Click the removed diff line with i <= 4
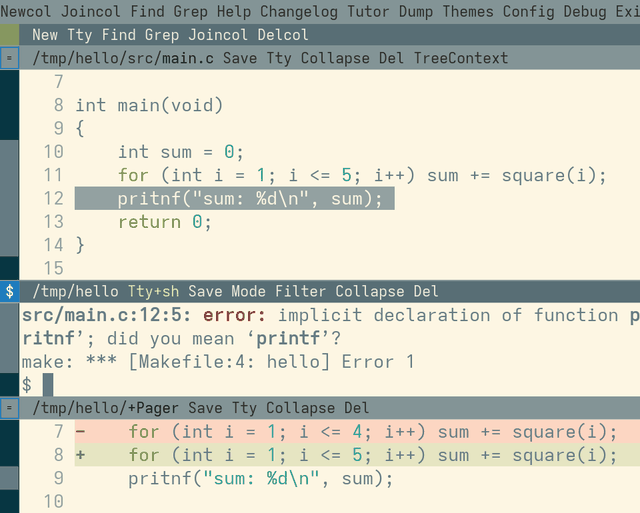The image size is (640, 513). (357, 432)
